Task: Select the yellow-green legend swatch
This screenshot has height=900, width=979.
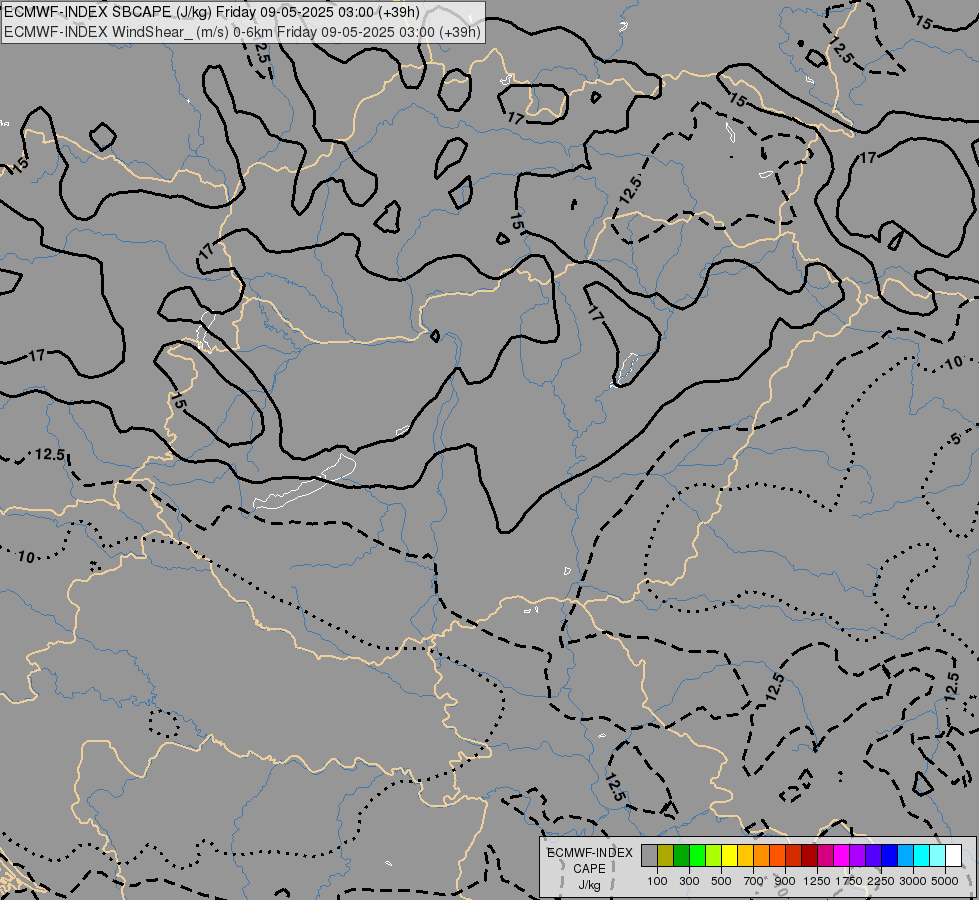Action: (x=714, y=855)
